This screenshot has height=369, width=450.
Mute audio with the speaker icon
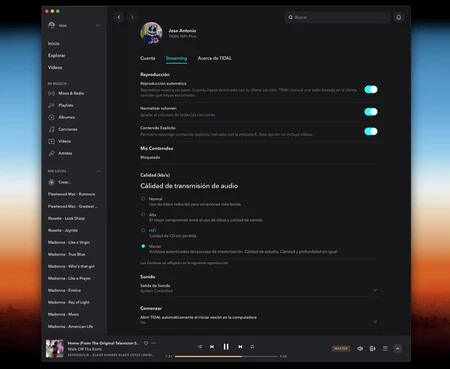(x=360, y=349)
